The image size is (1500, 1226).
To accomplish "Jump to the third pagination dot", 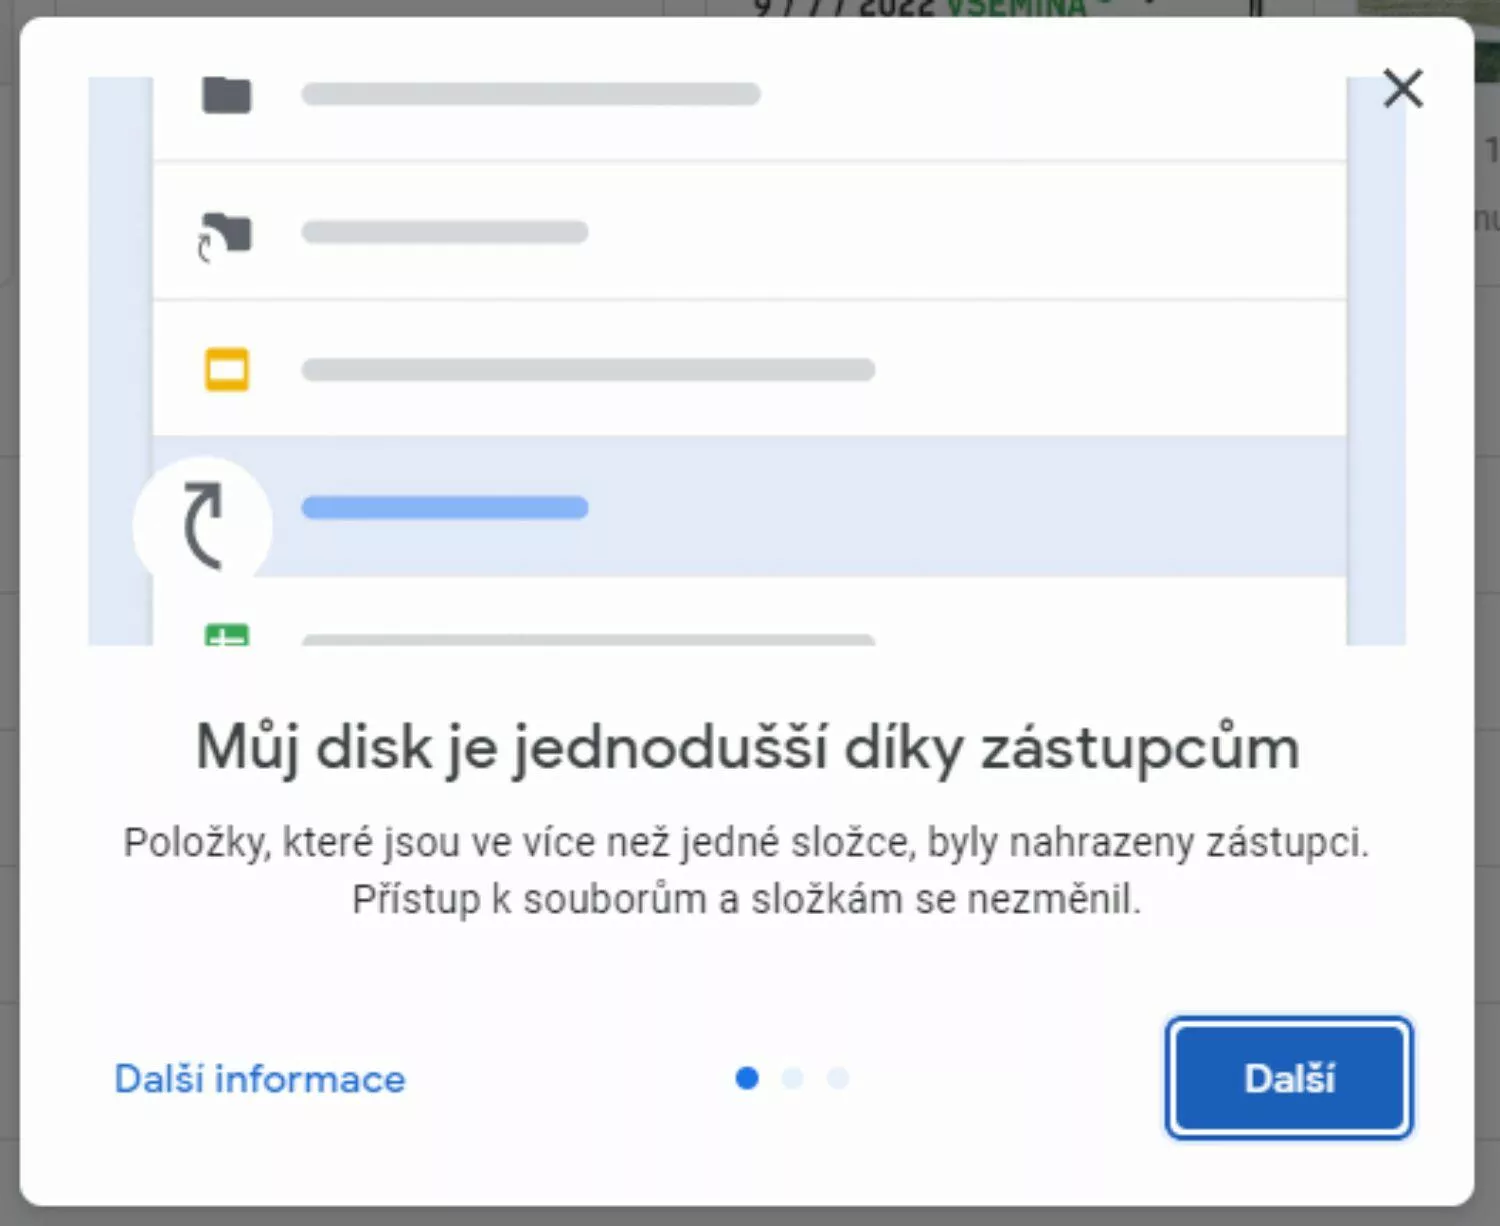I will click(838, 1078).
